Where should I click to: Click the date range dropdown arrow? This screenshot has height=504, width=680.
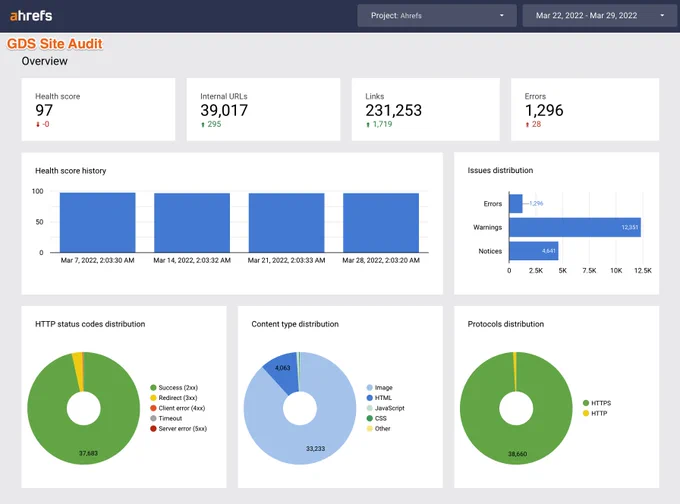[662, 16]
